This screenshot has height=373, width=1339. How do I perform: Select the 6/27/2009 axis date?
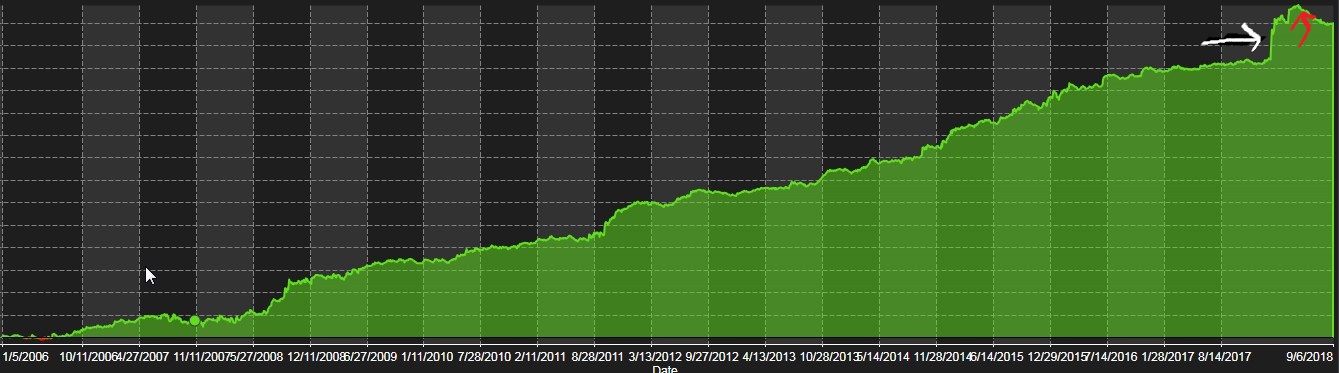371,356
